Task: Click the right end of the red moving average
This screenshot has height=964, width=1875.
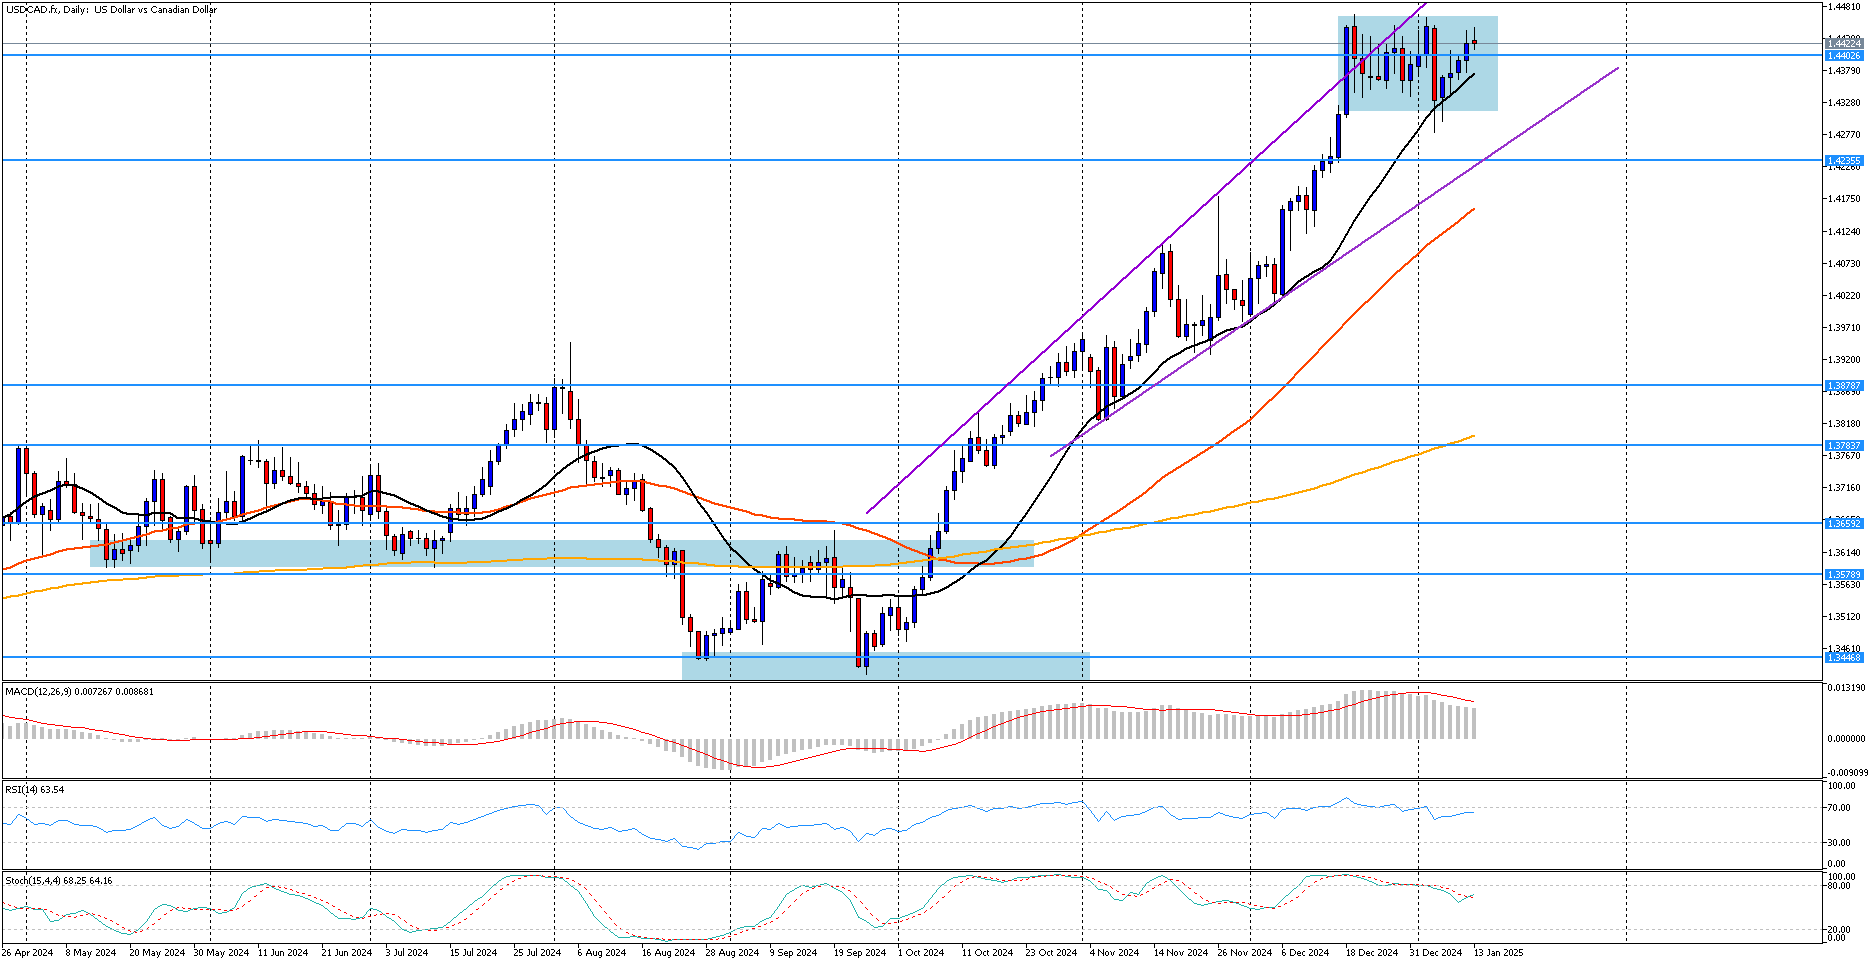Action: (1472, 210)
